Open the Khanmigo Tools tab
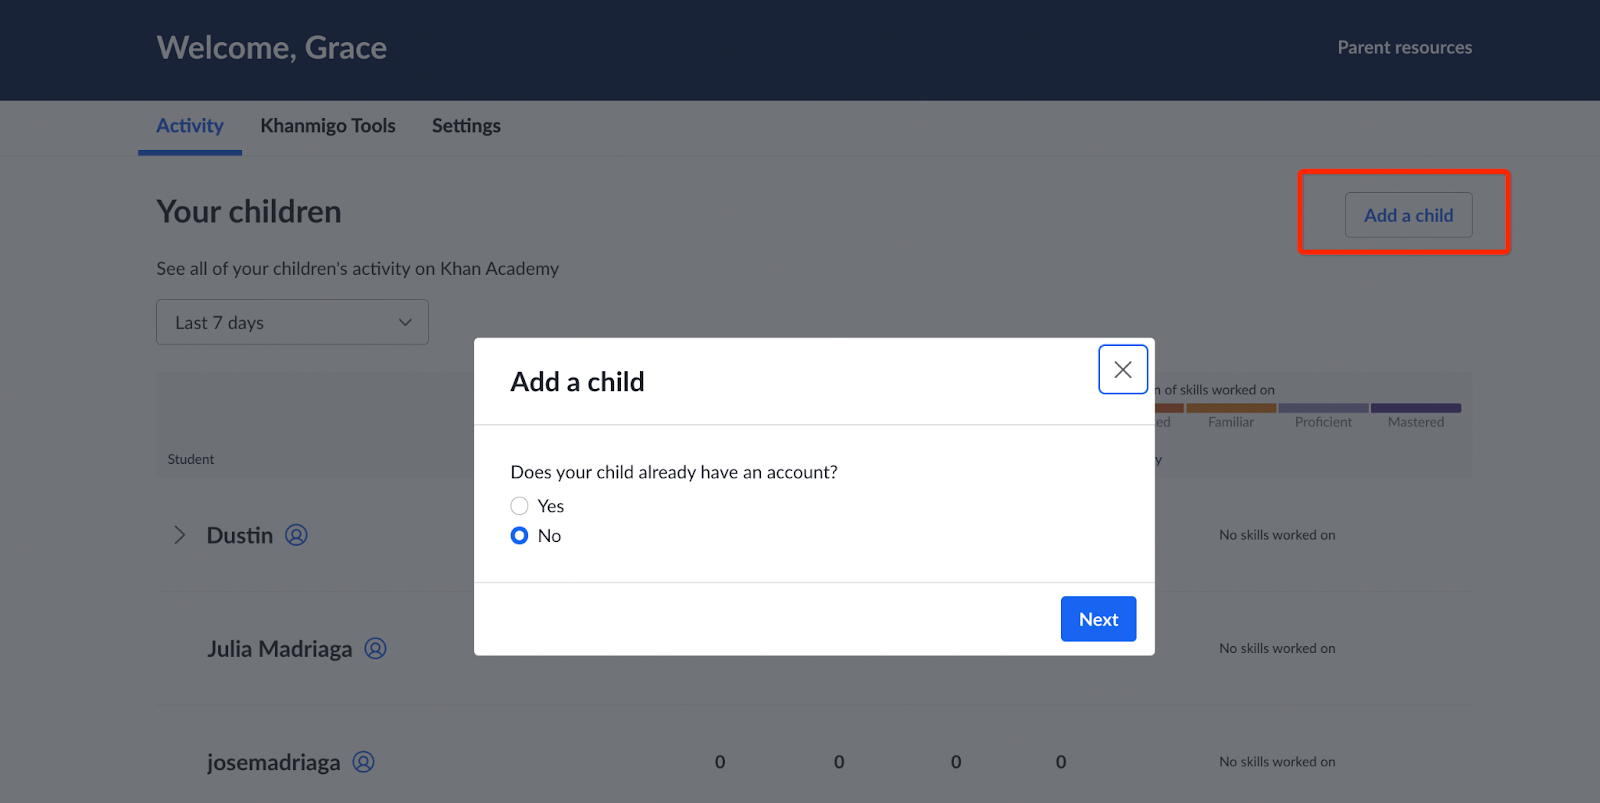Viewport: 1600px width, 803px height. [328, 126]
